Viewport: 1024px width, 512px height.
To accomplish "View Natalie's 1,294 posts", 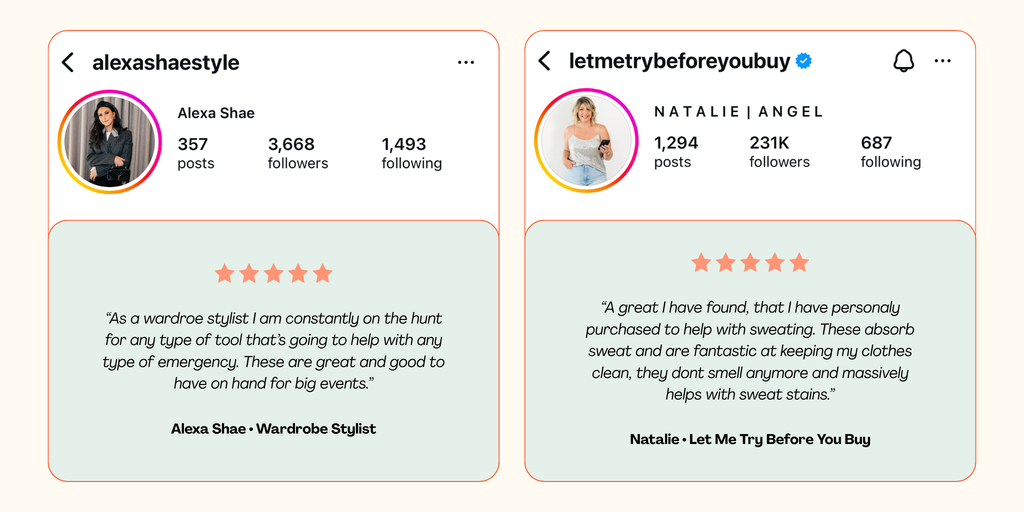I will click(675, 152).
